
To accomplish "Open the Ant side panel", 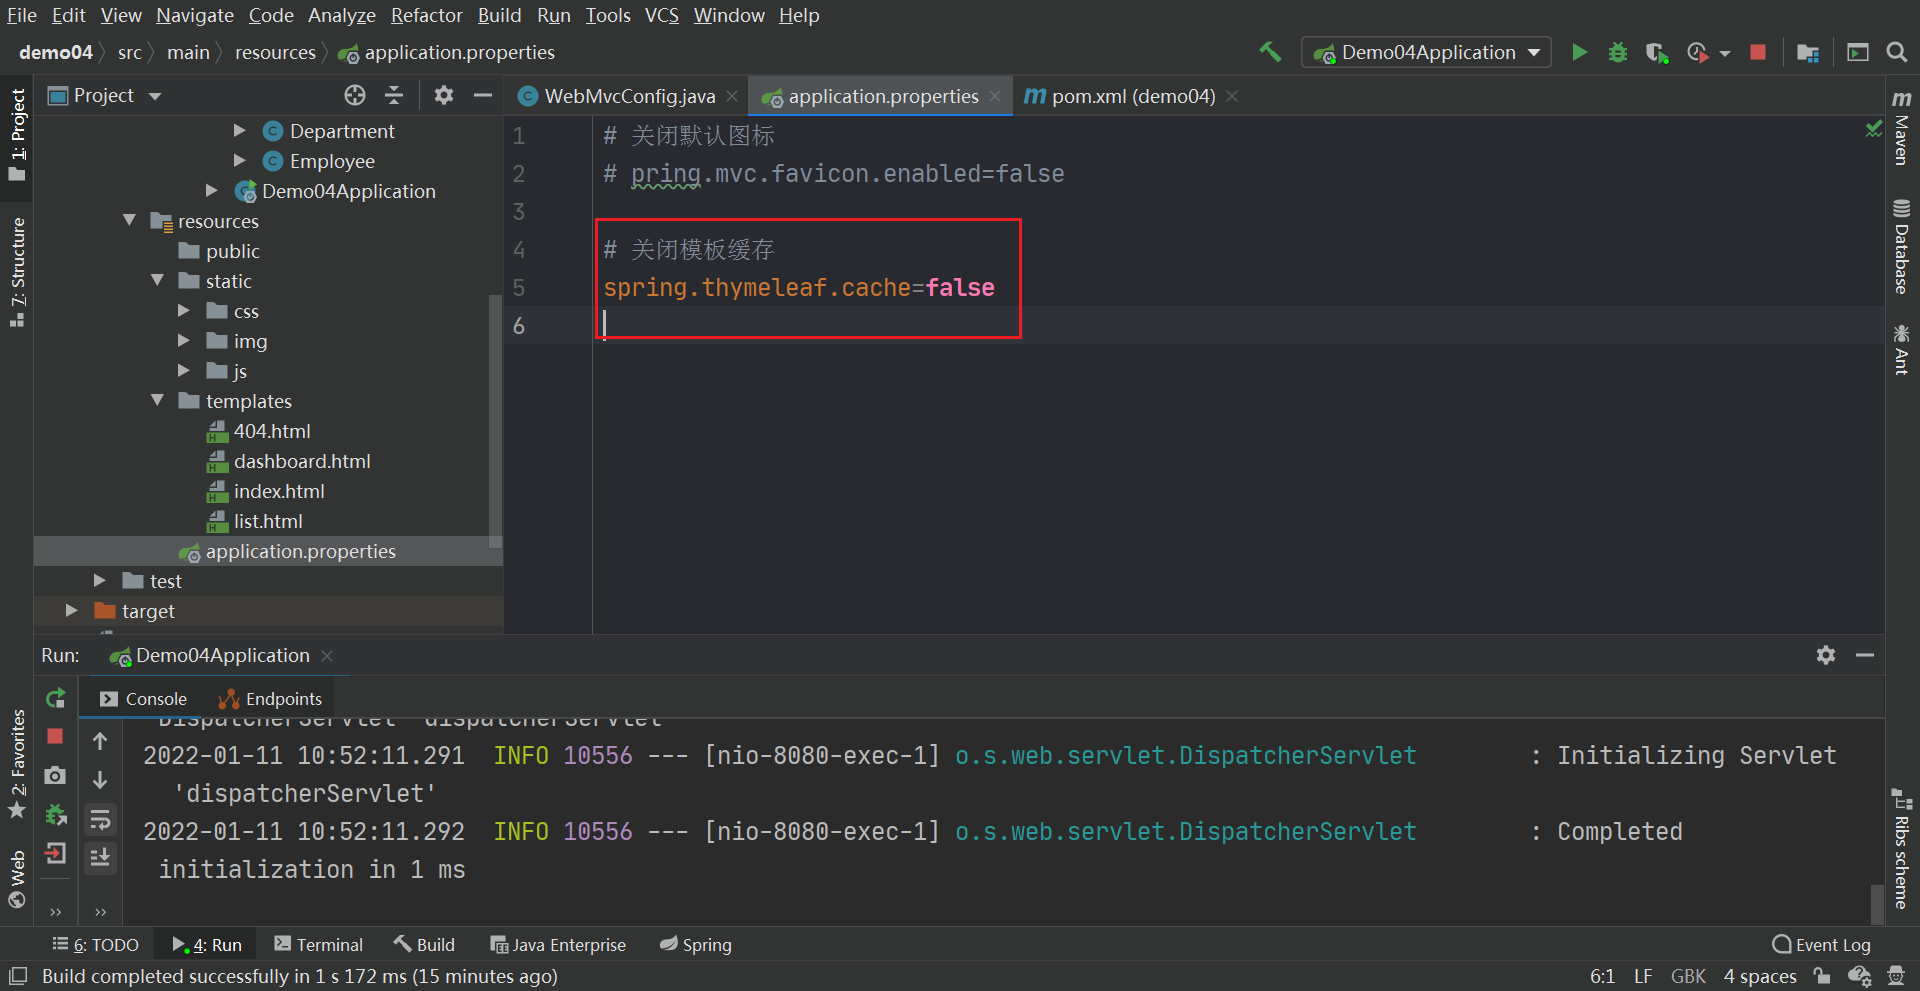I will click(1901, 349).
